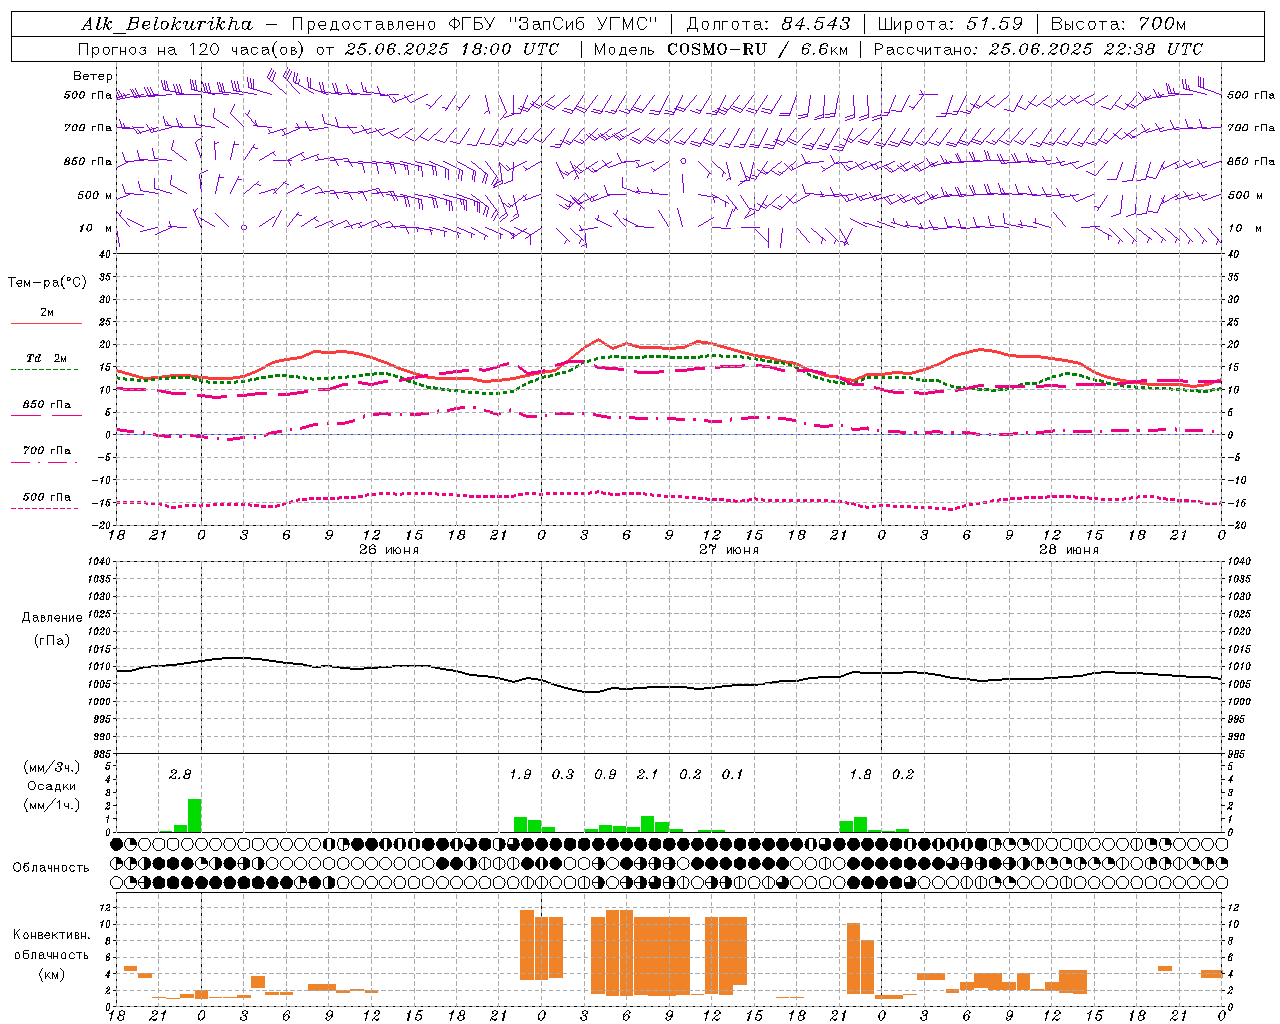Click the 'Высота: 700м' elevation text

click(x=1119, y=24)
